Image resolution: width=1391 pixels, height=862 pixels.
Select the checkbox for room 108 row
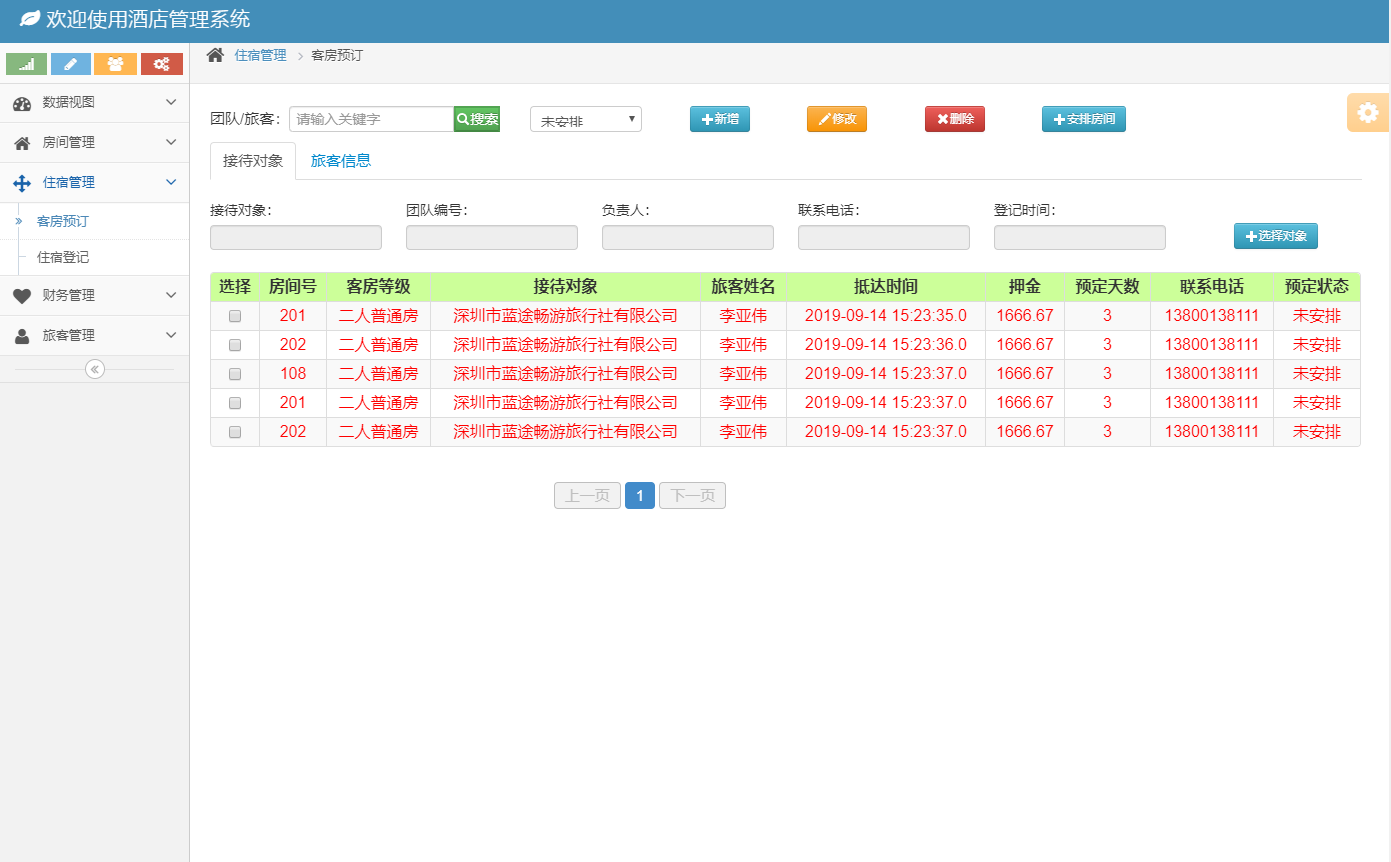[235, 374]
